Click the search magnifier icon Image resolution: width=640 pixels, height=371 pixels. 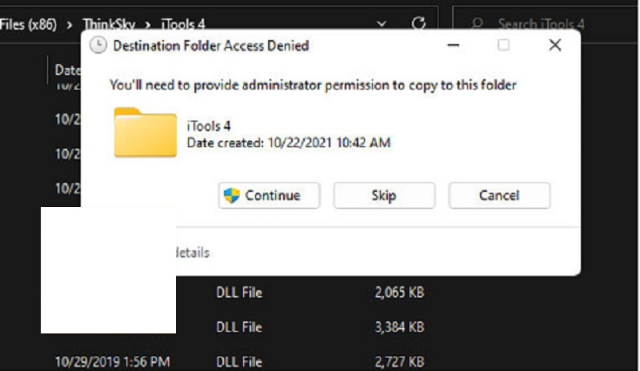[477, 24]
